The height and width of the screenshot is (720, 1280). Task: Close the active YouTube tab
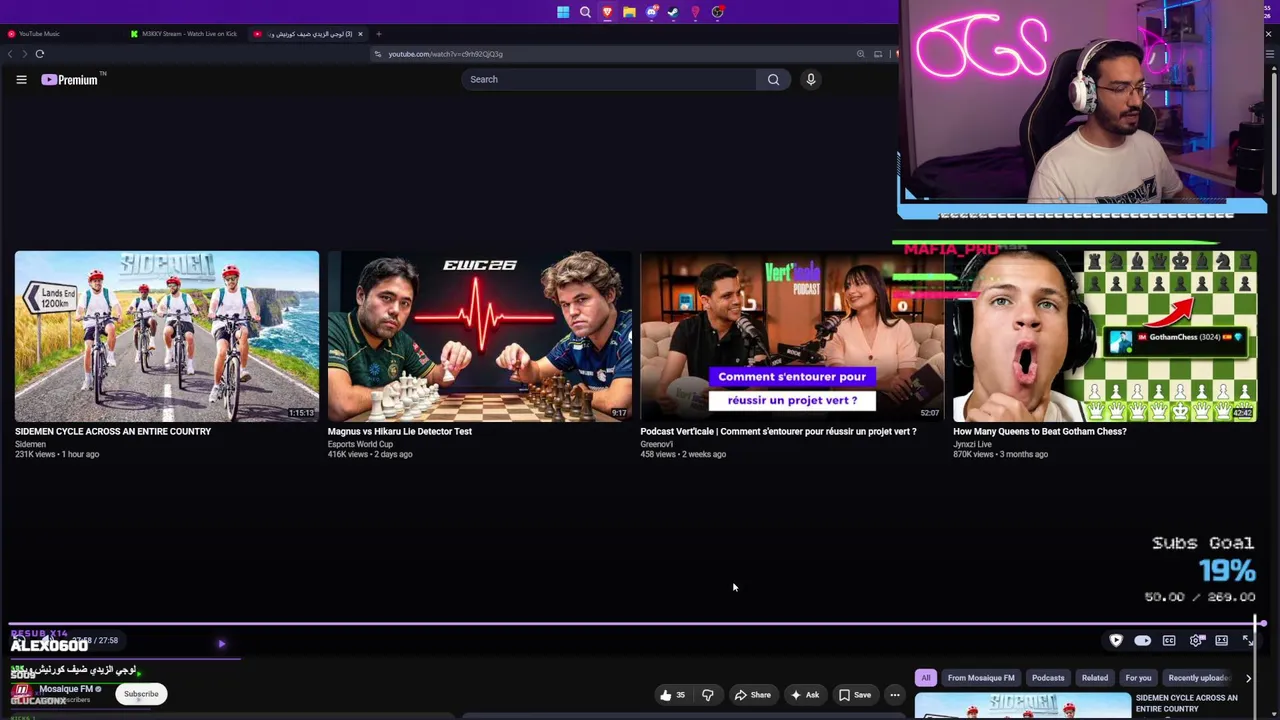coord(361,34)
